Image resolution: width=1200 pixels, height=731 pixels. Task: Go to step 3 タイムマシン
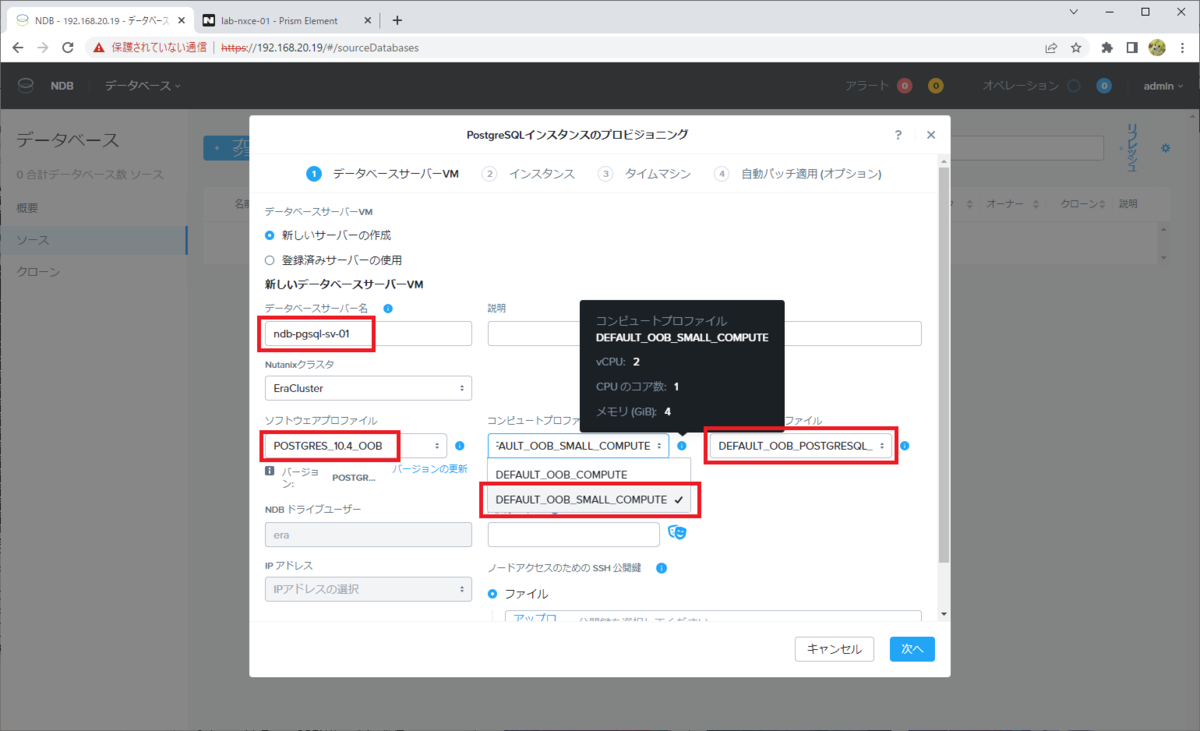point(645,174)
